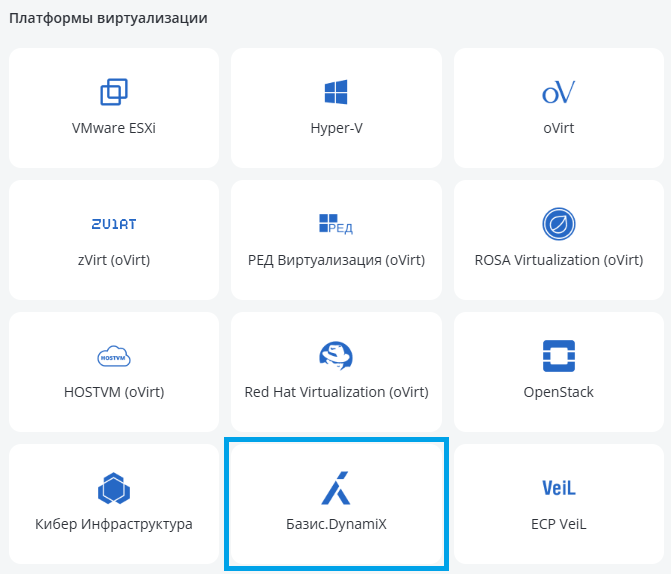Select the Hyper-V label
This screenshot has width=671, height=574.
click(336, 128)
